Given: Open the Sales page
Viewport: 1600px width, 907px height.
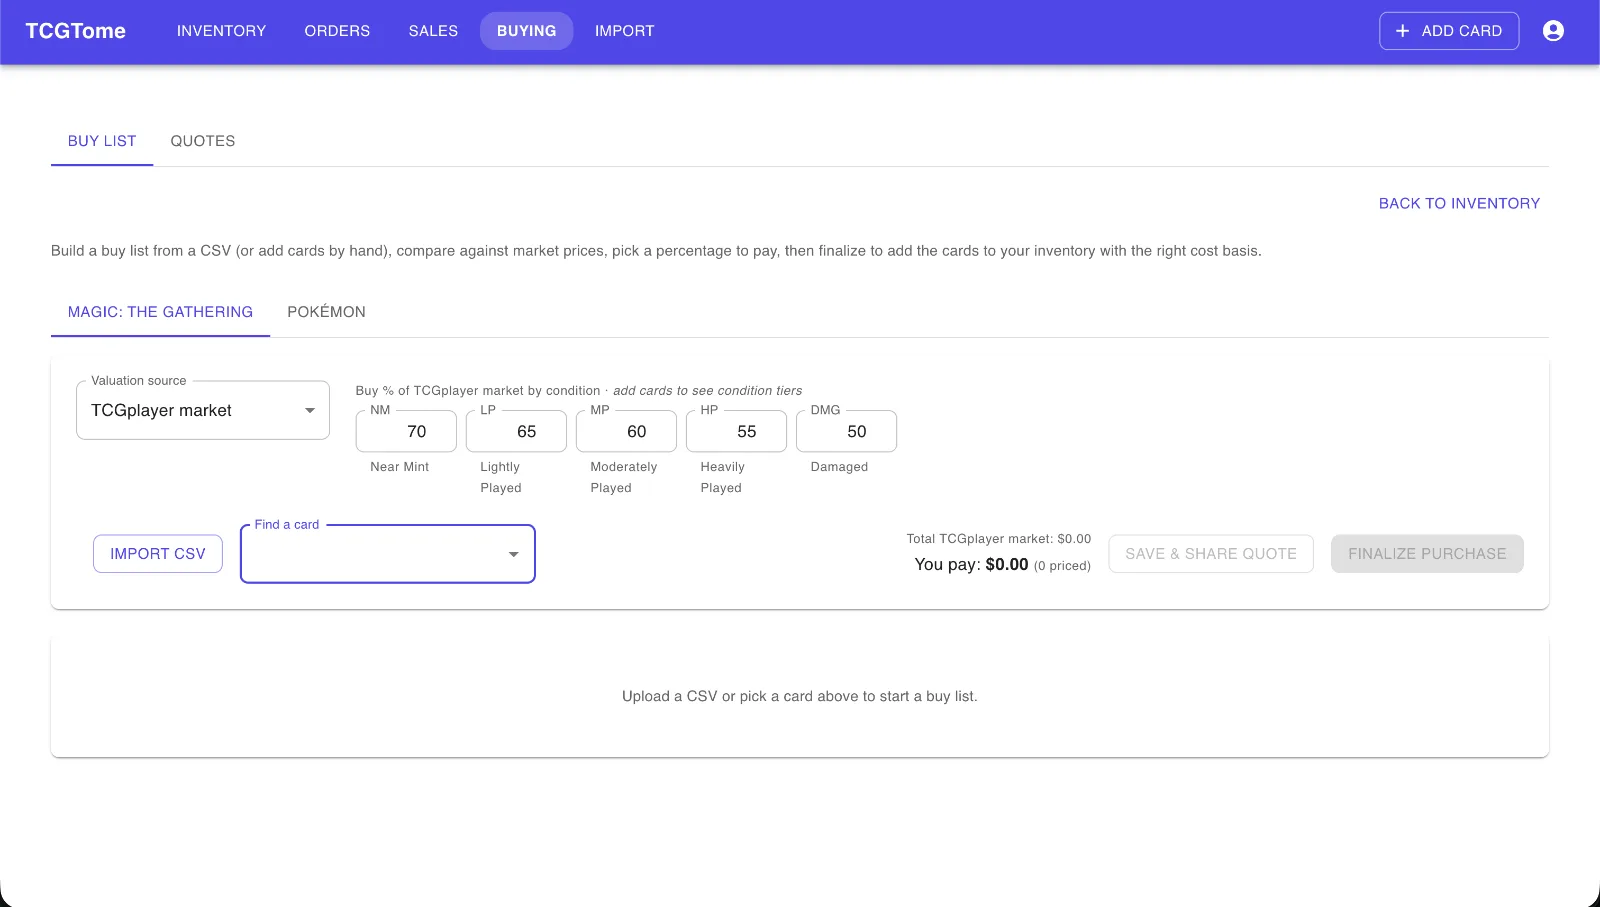Looking at the screenshot, I should pos(433,31).
